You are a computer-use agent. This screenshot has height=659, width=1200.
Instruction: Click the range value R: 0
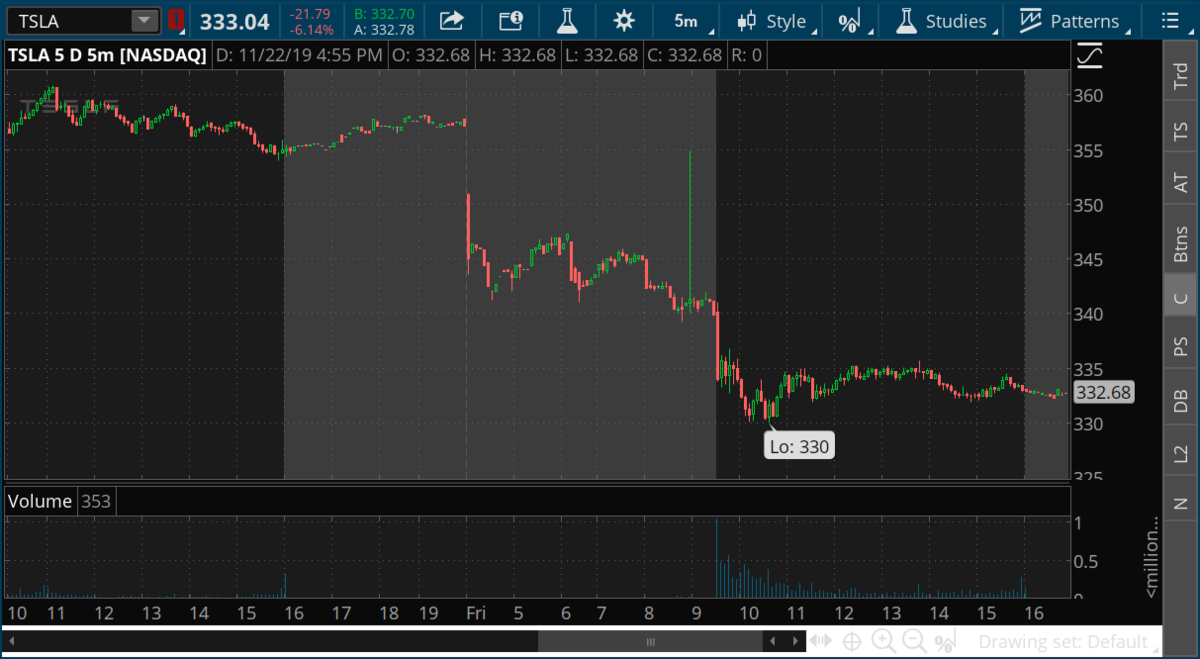point(748,55)
